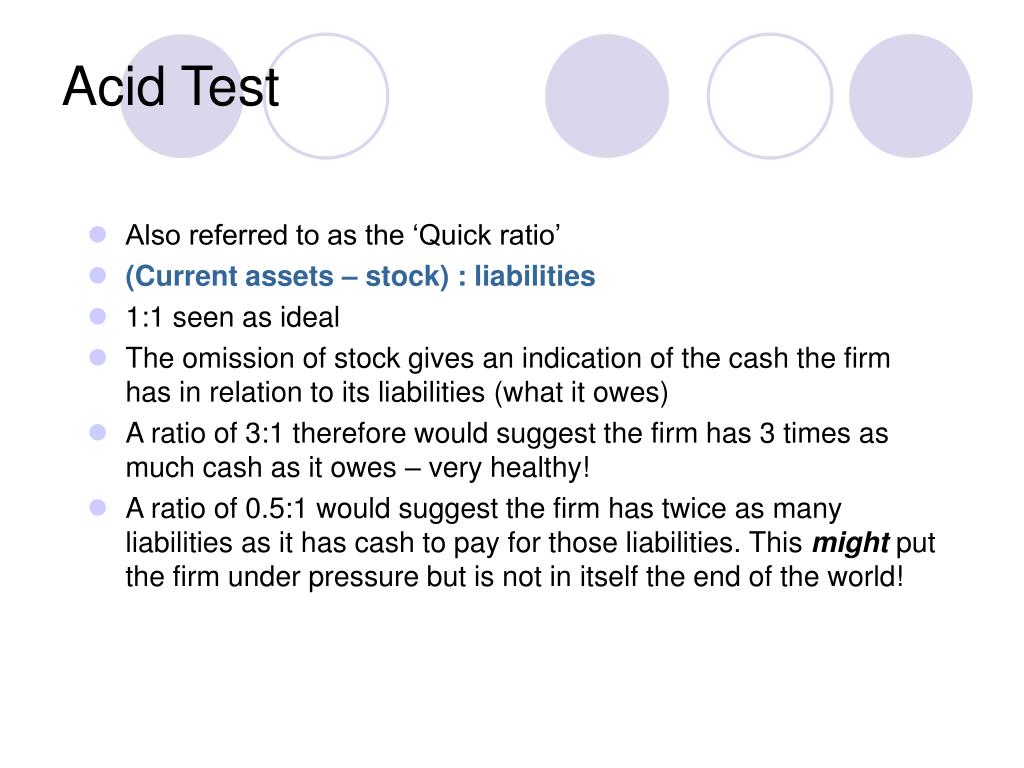
Task: Click the bold italic word 'might'
Action: point(850,543)
